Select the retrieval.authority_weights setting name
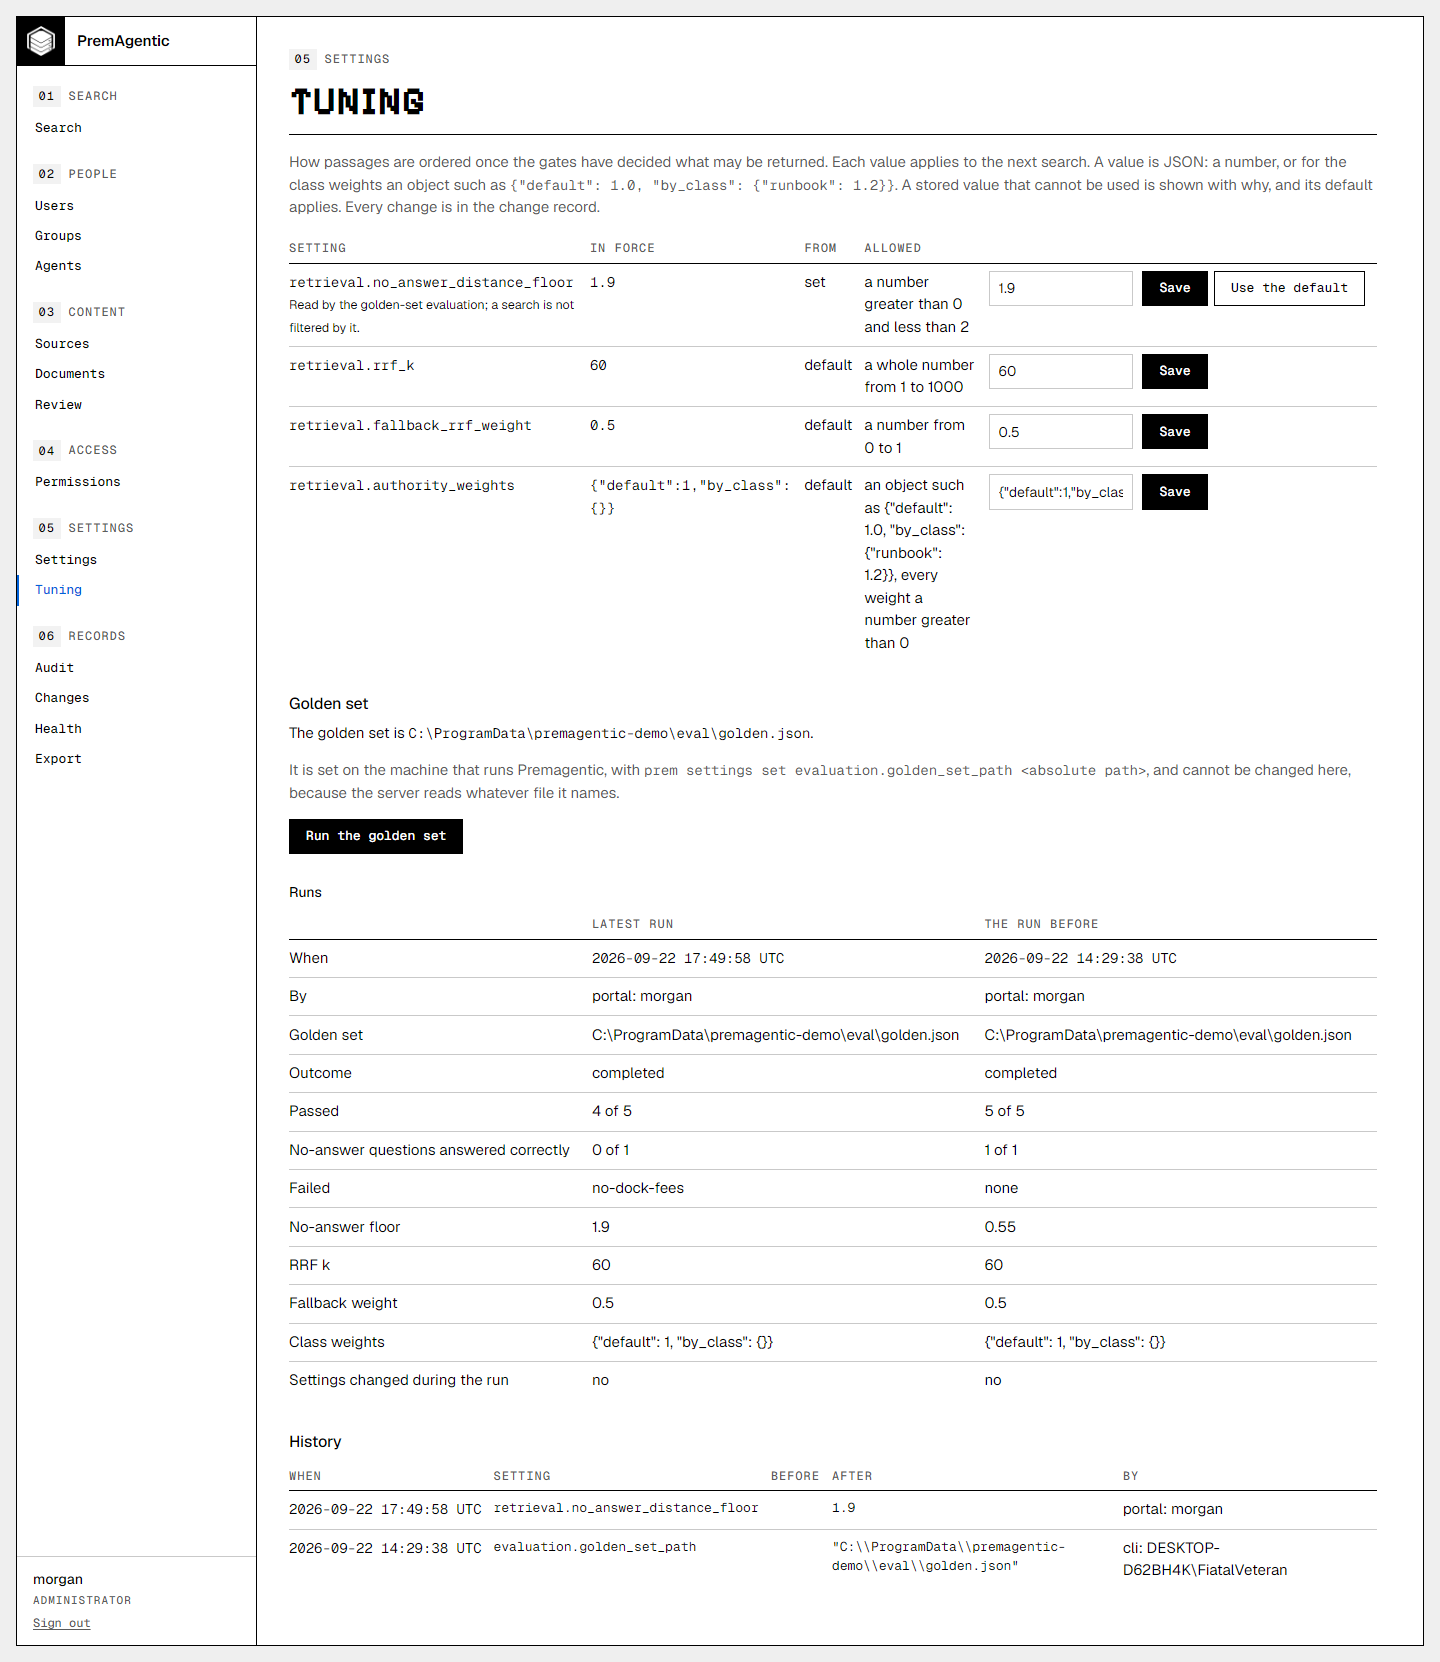 point(402,486)
